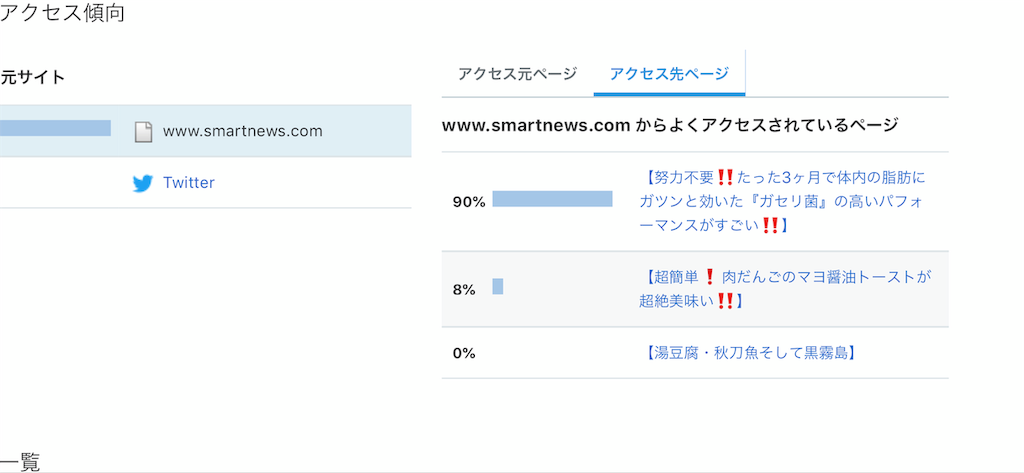Click the document icon beside www.smartnews.com
1024x473 pixels.
(143, 131)
